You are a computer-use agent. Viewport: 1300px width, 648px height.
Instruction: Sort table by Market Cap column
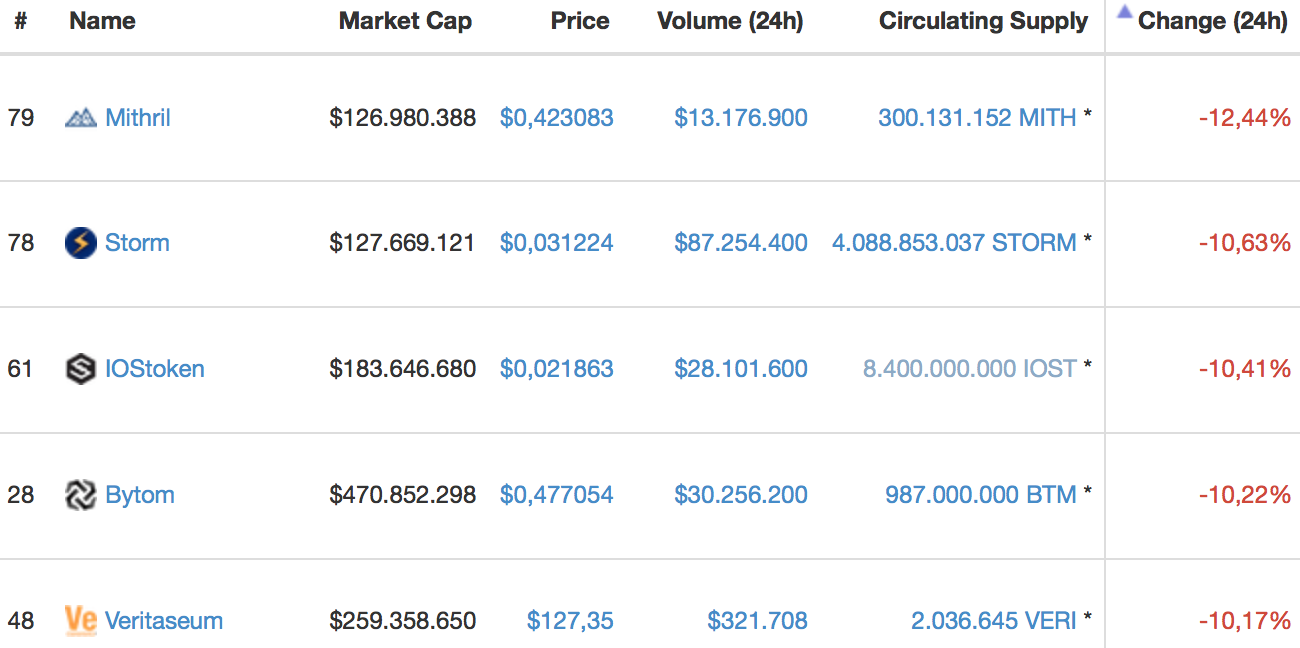(x=405, y=21)
